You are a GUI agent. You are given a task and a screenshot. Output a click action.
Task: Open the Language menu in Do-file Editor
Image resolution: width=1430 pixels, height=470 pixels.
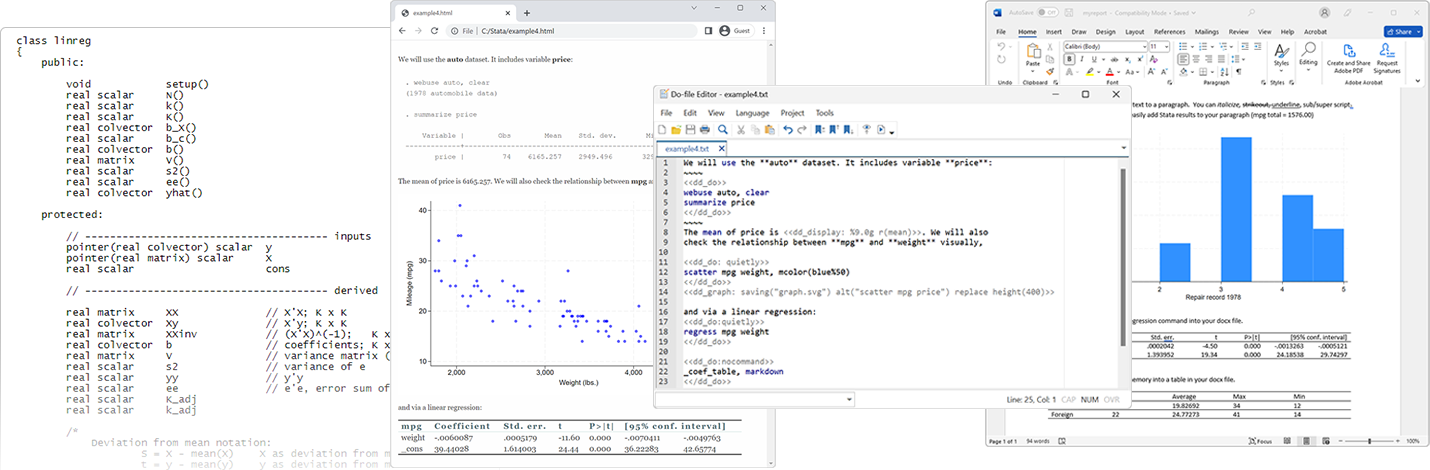point(752,113)
